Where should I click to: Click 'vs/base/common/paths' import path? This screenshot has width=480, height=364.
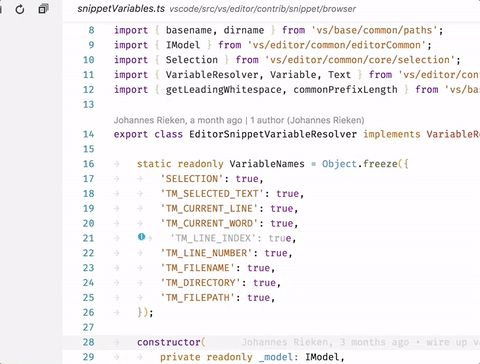[x=374, y=30]
